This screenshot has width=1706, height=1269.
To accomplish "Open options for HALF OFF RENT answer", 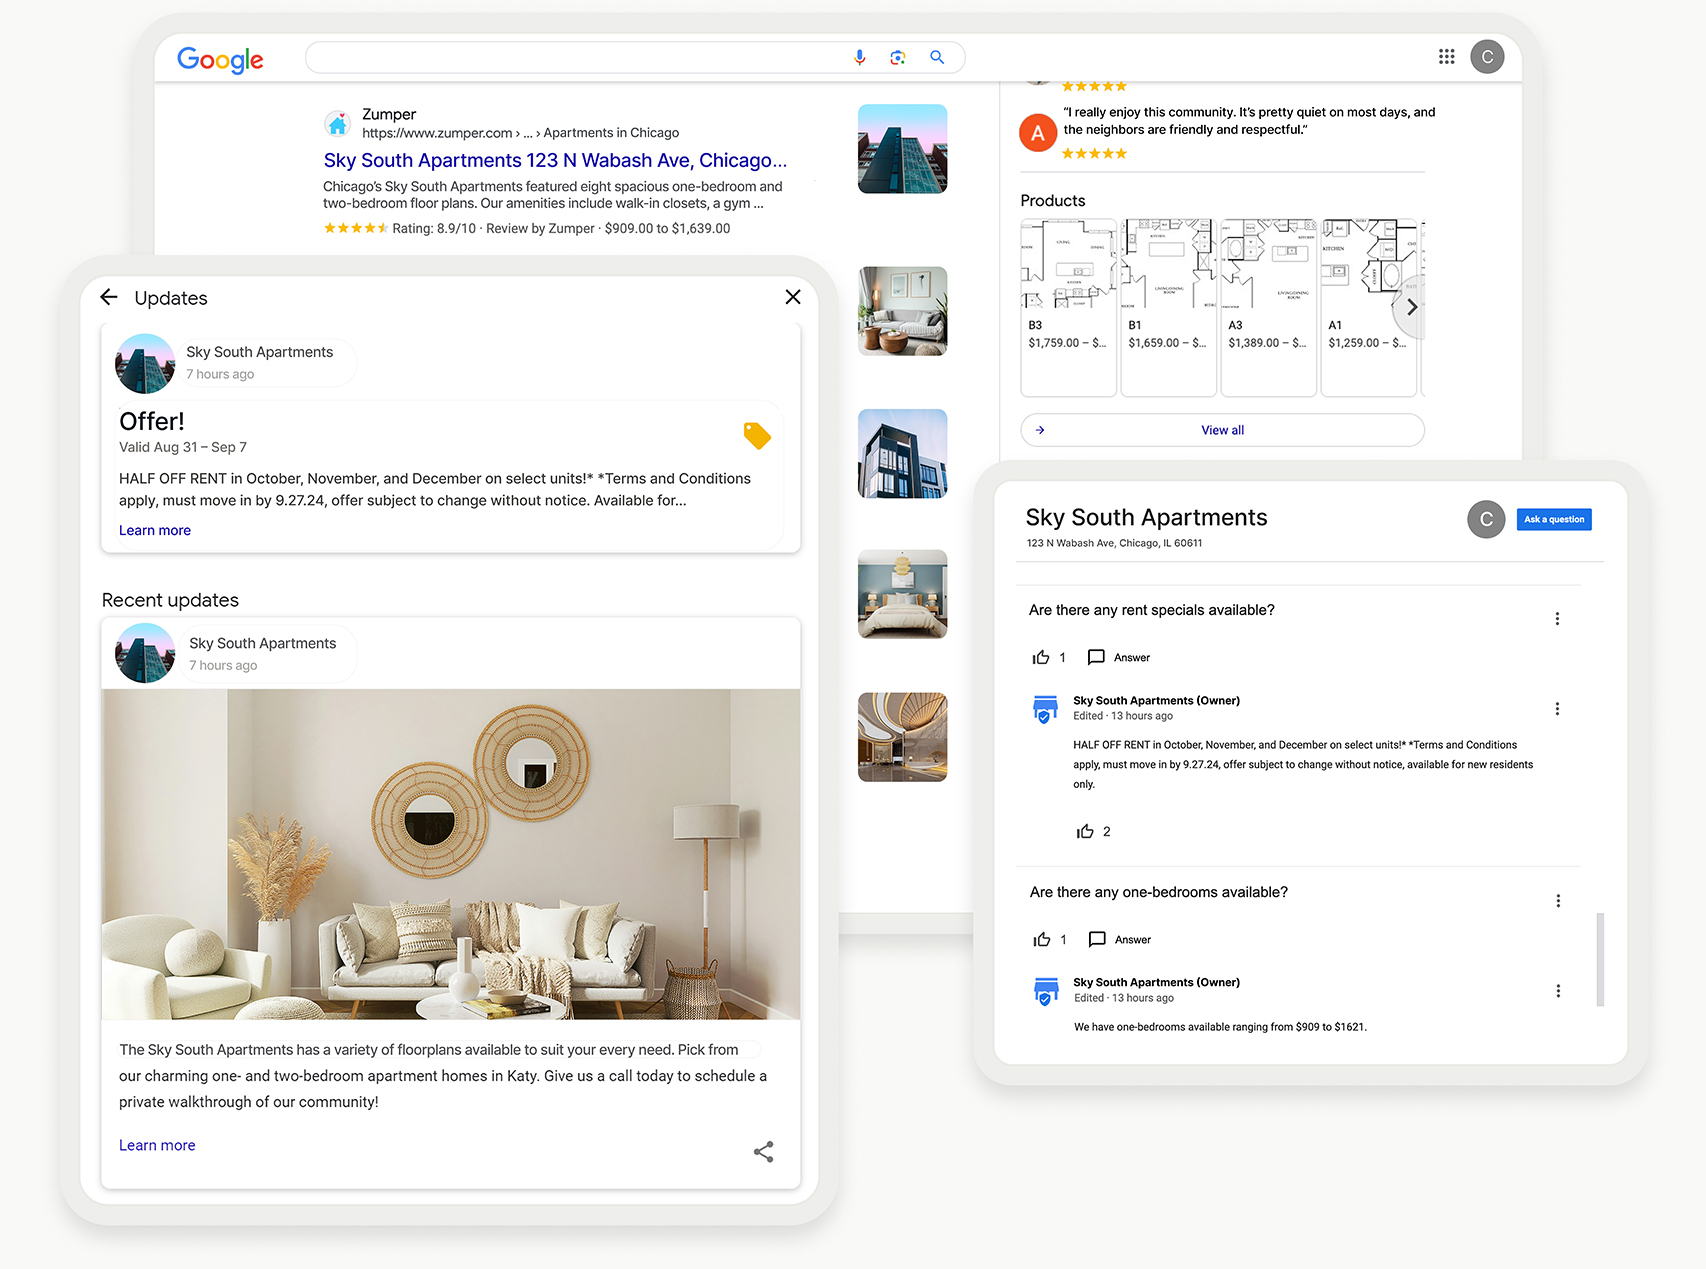I will click(x=1557, y=708).
